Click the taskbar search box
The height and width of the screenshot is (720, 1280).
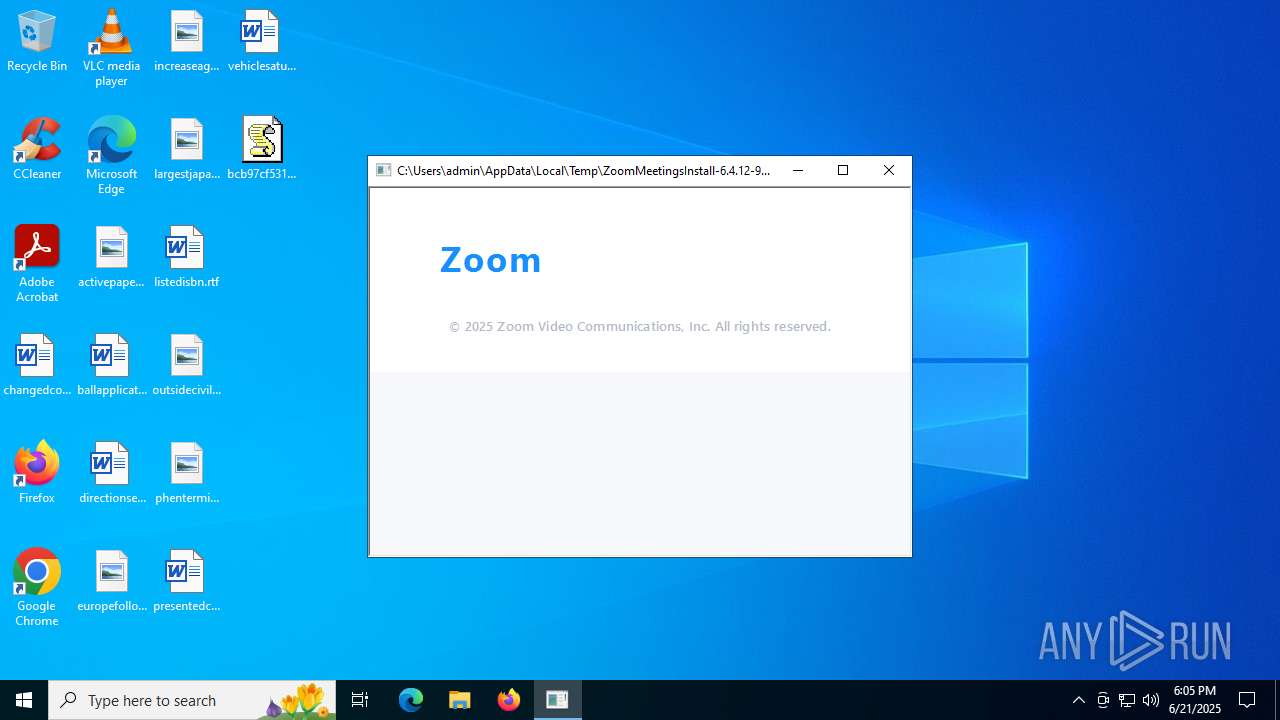point(192,700)
